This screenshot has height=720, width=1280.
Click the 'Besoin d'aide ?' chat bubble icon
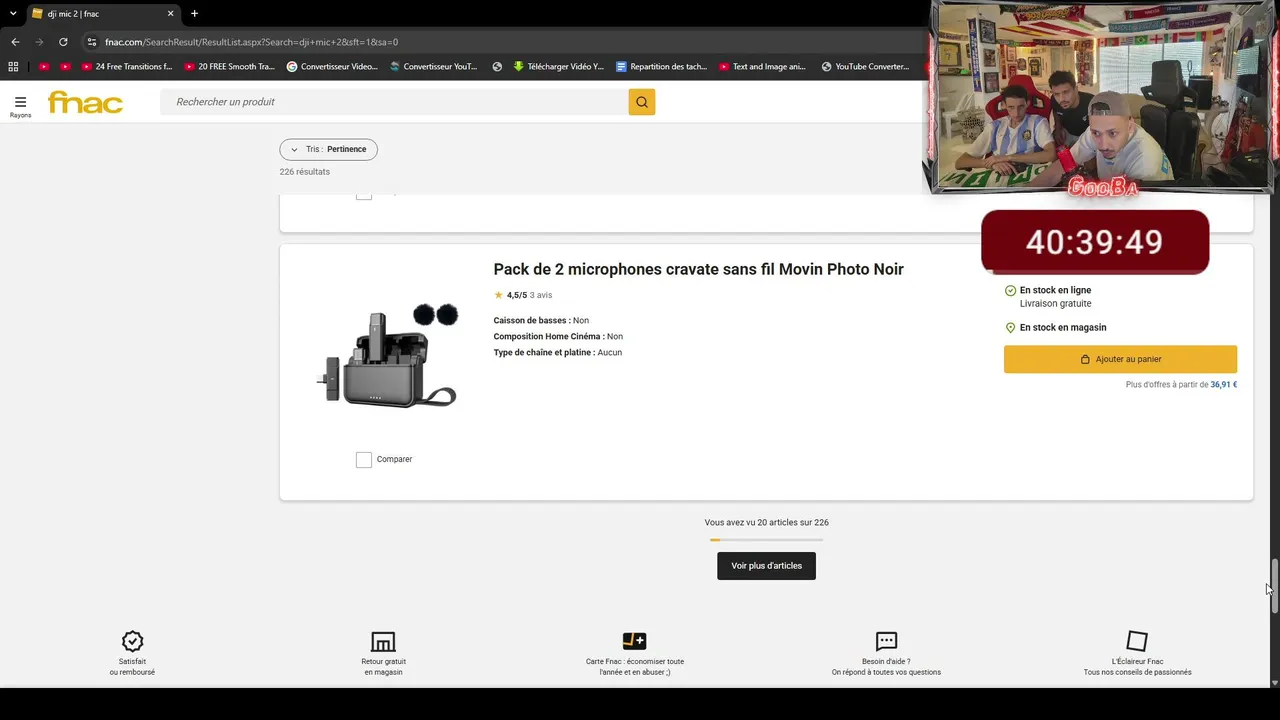[x=886, y=641]
